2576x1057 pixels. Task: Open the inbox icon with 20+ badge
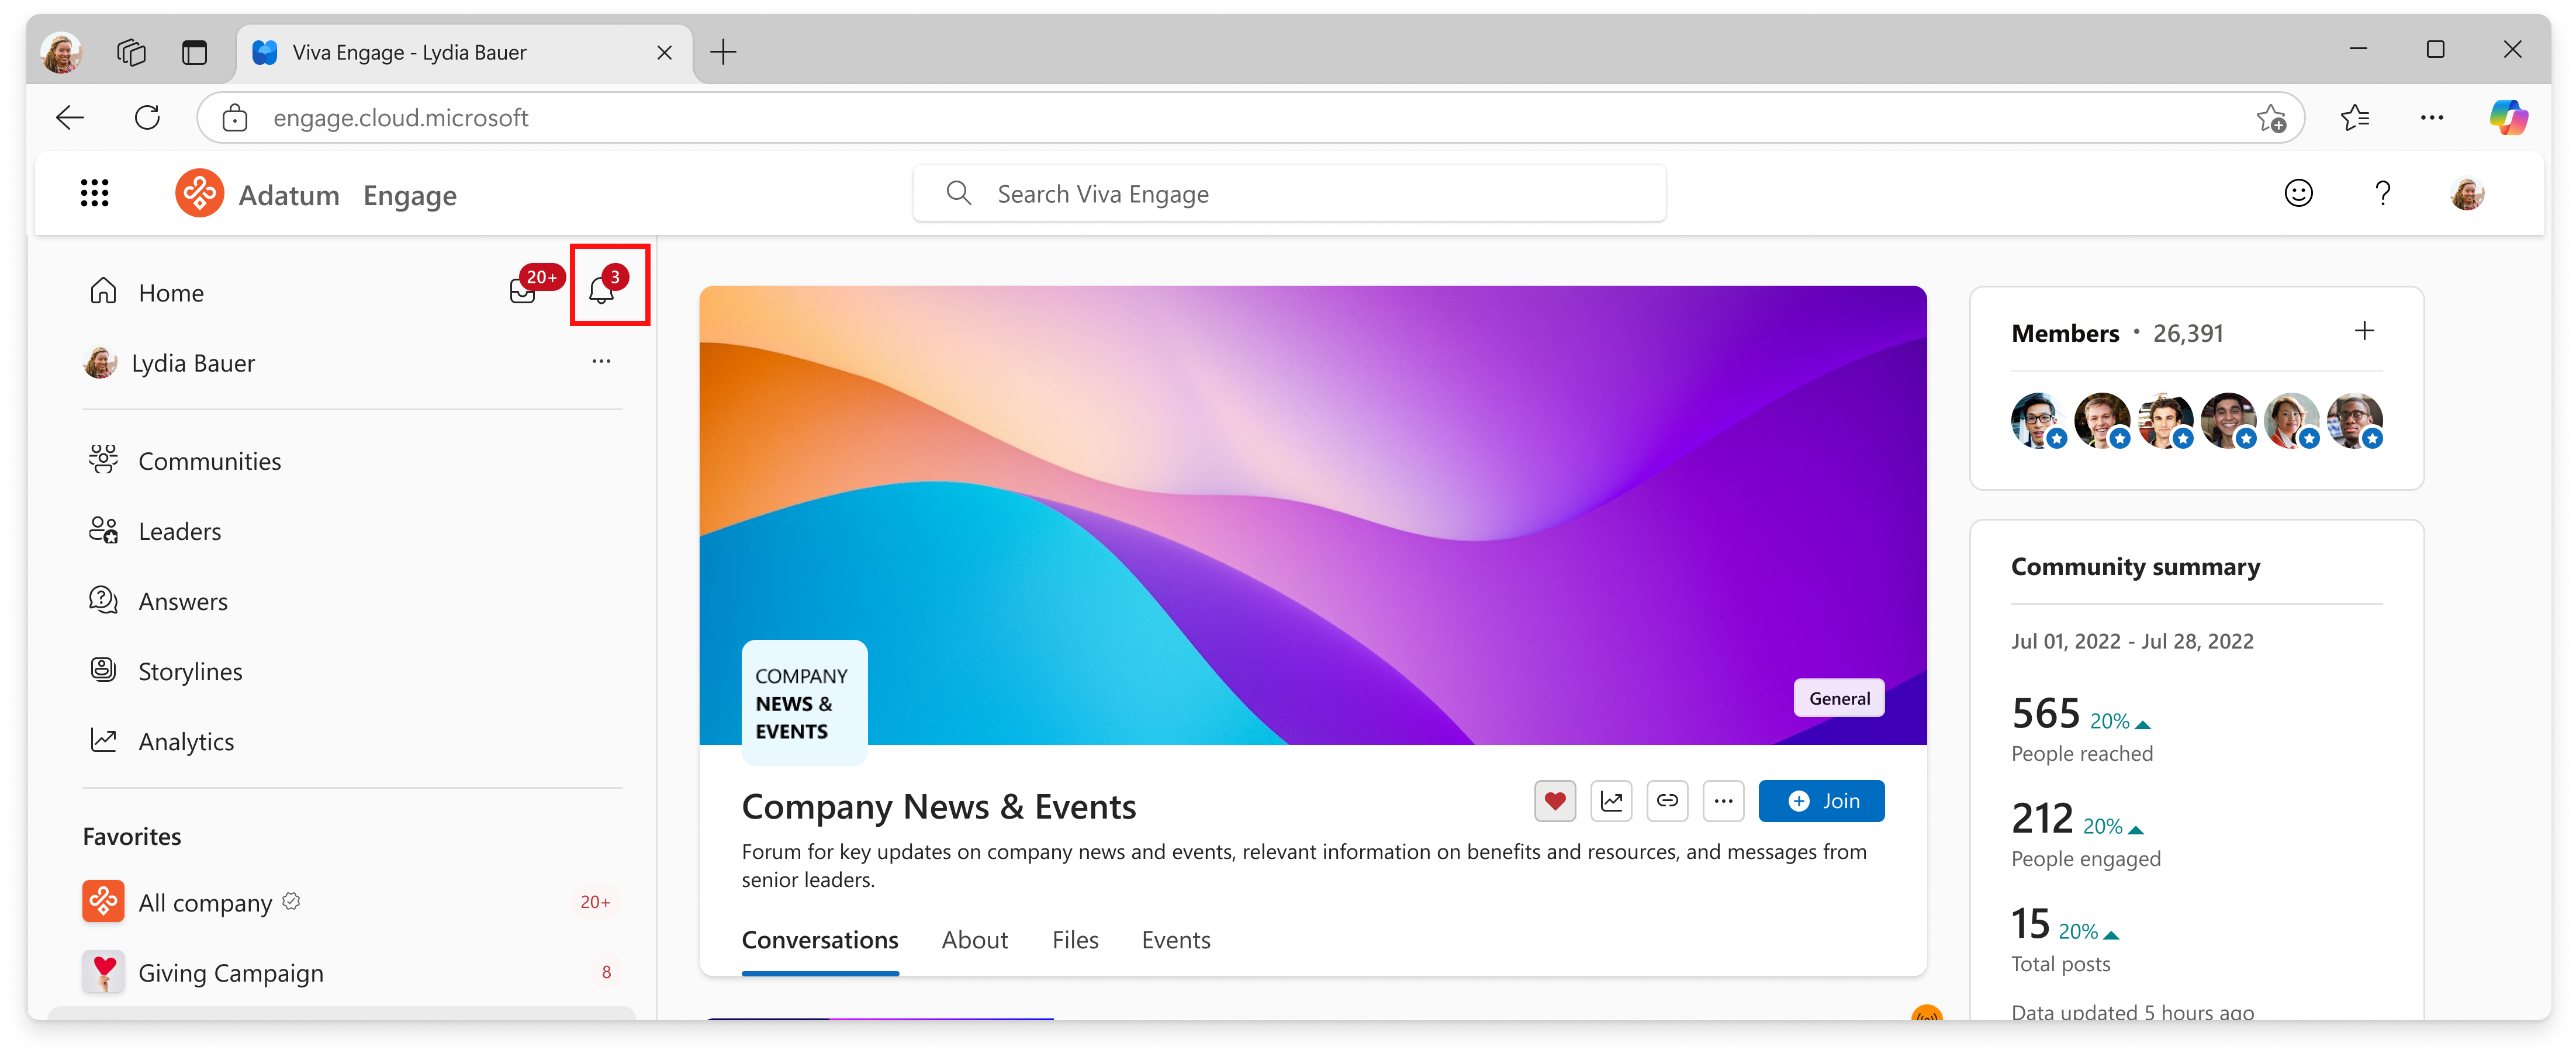[x=523, y=291]
